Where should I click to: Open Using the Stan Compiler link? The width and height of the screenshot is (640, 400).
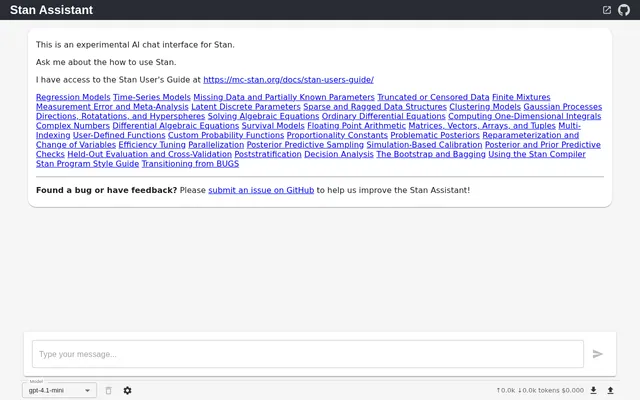tap(537, 154)
